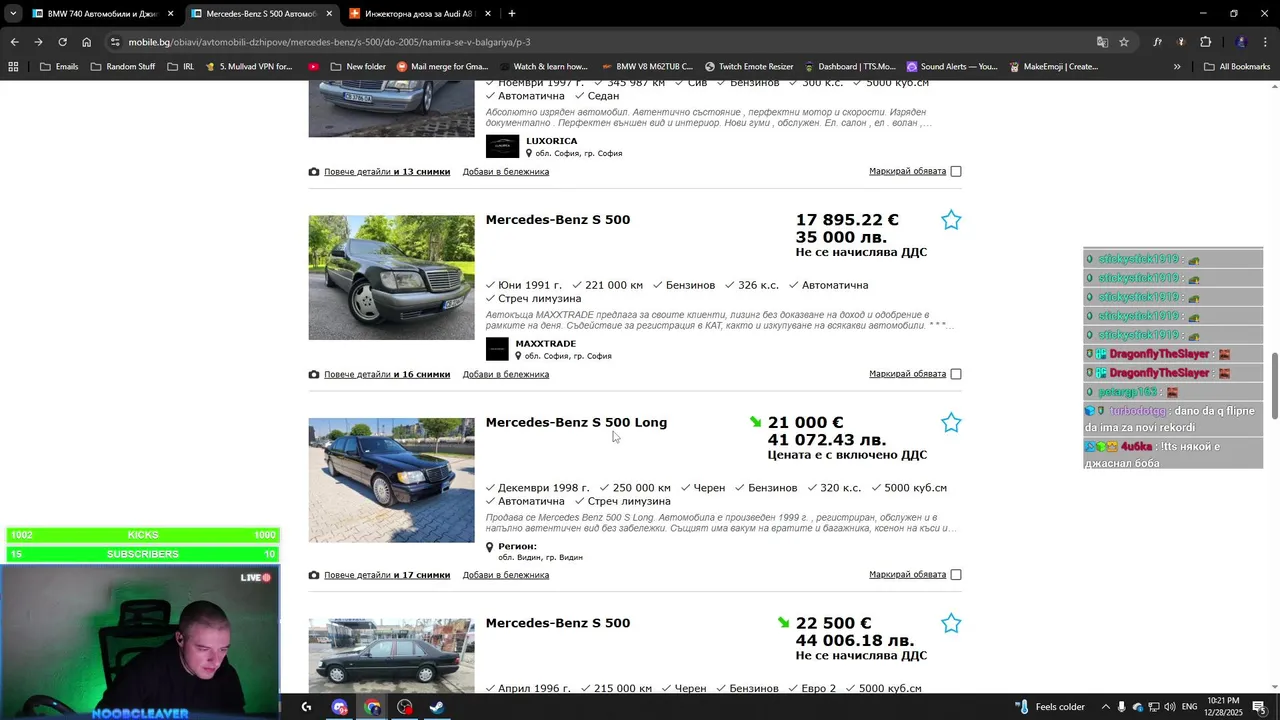
Task: Open the MakeEmoji bookmark
Action: 1054,67
